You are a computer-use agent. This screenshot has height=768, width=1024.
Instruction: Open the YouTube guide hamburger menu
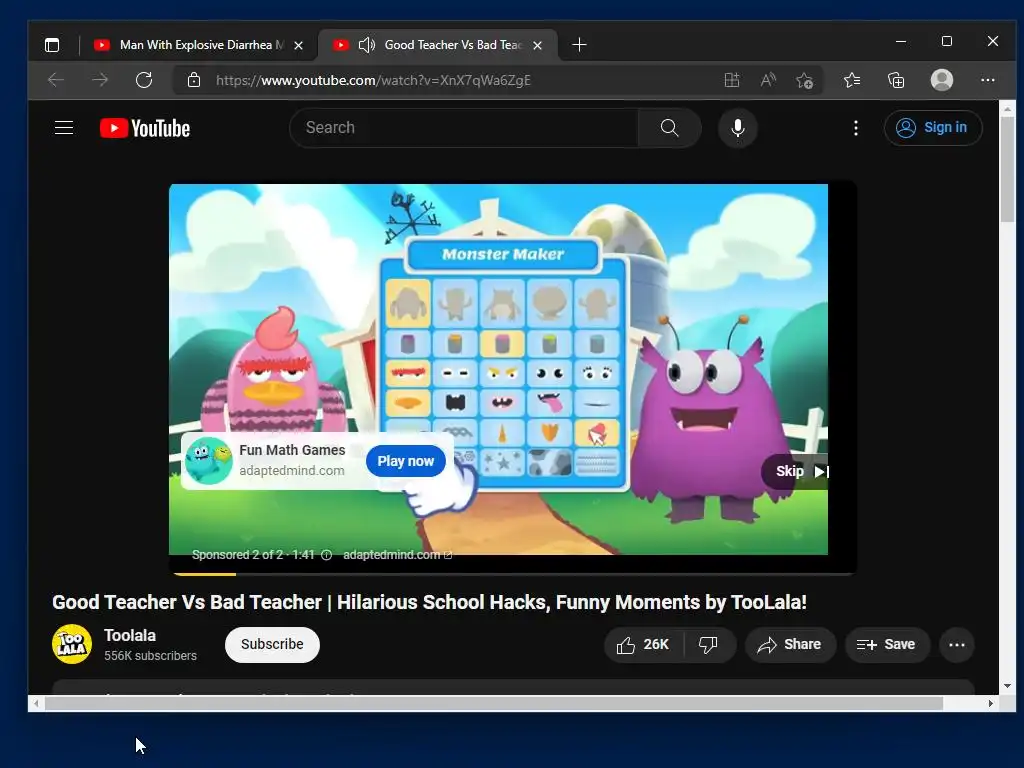pyautogui.click(x=64, y=128)
